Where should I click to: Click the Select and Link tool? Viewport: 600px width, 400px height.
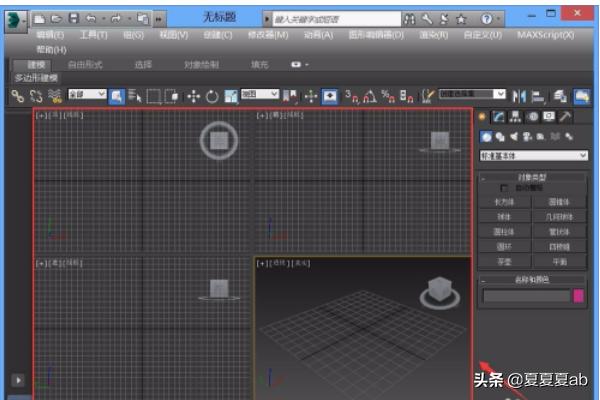[17, 96]
